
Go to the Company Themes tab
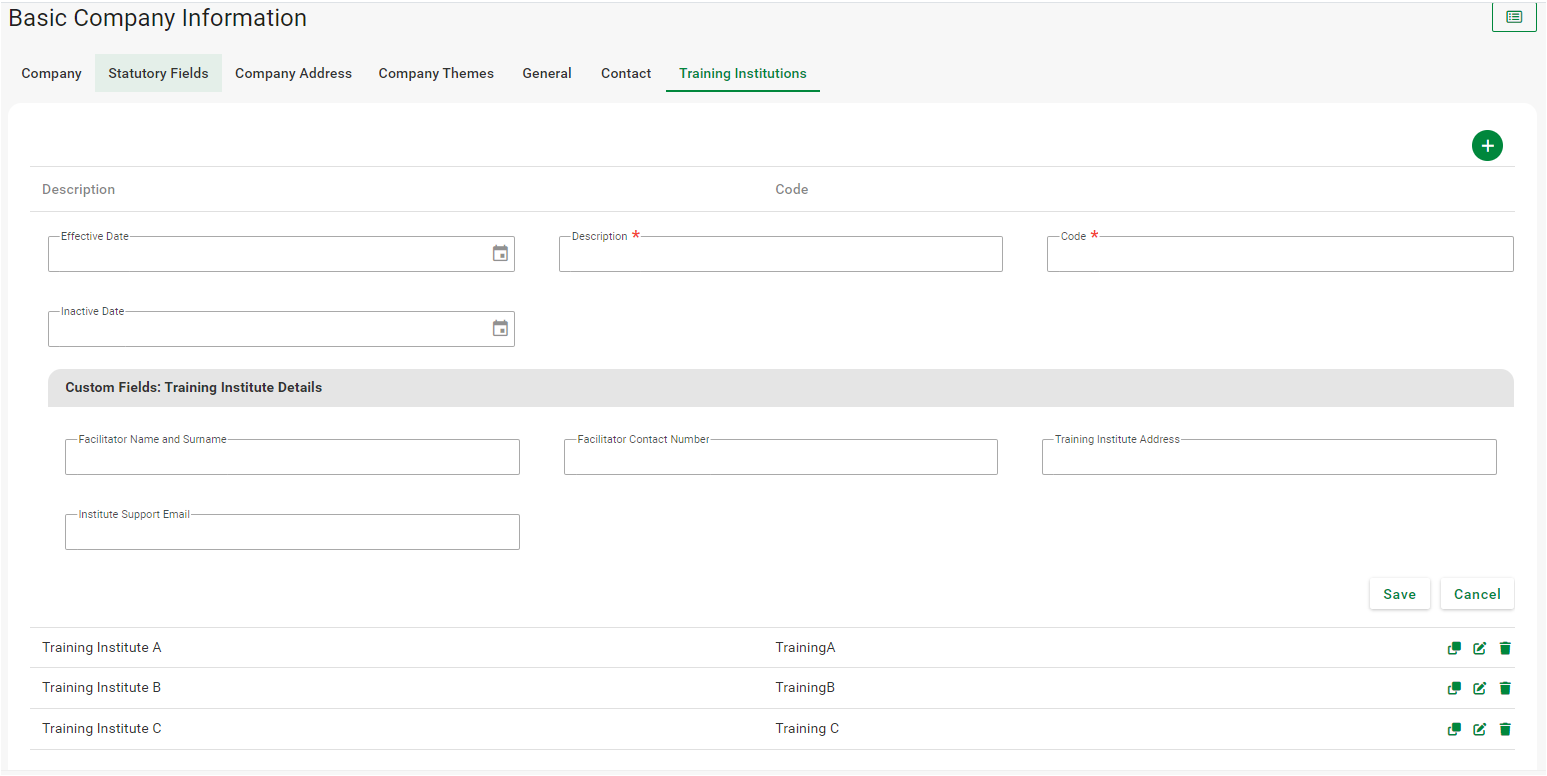(436, 73)
